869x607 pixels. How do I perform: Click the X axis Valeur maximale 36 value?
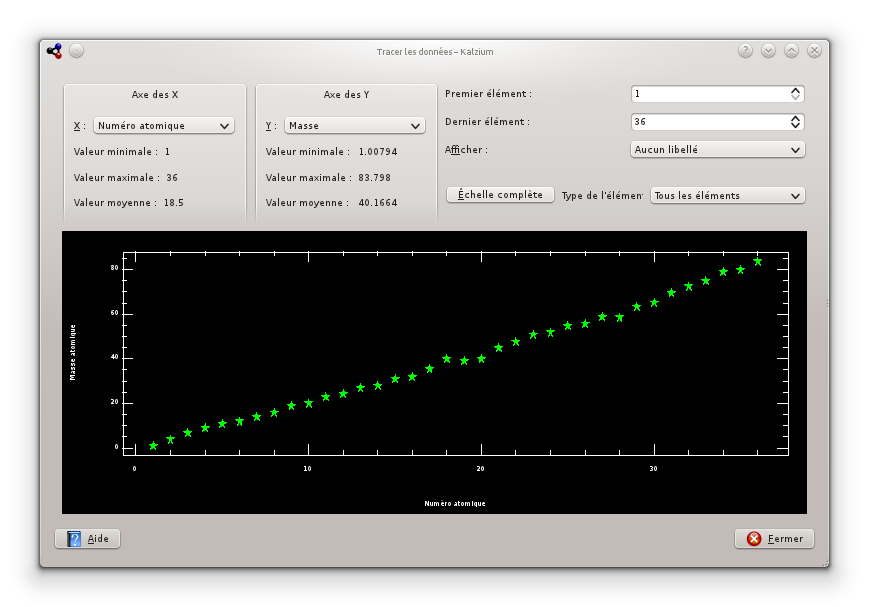point(172,178)
